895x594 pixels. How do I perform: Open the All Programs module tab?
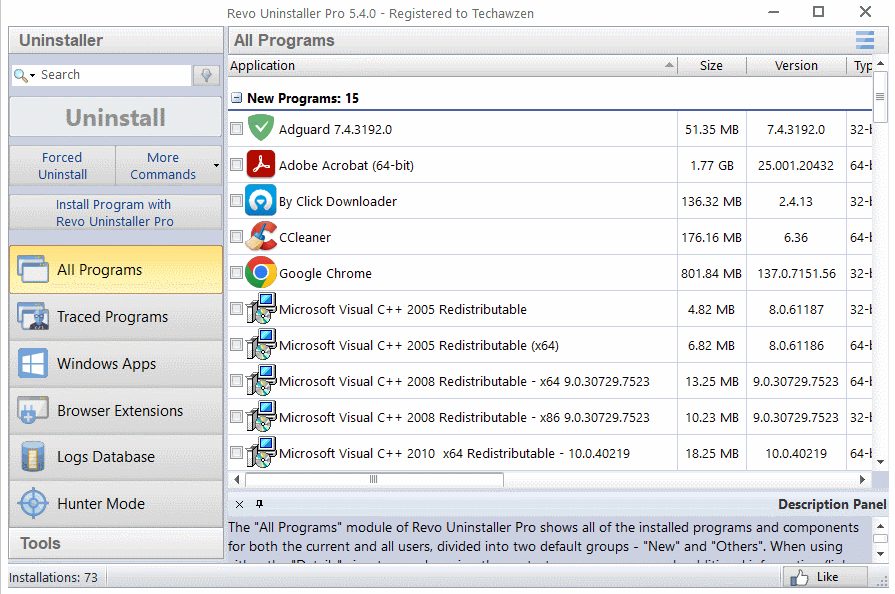coord(116,269)
